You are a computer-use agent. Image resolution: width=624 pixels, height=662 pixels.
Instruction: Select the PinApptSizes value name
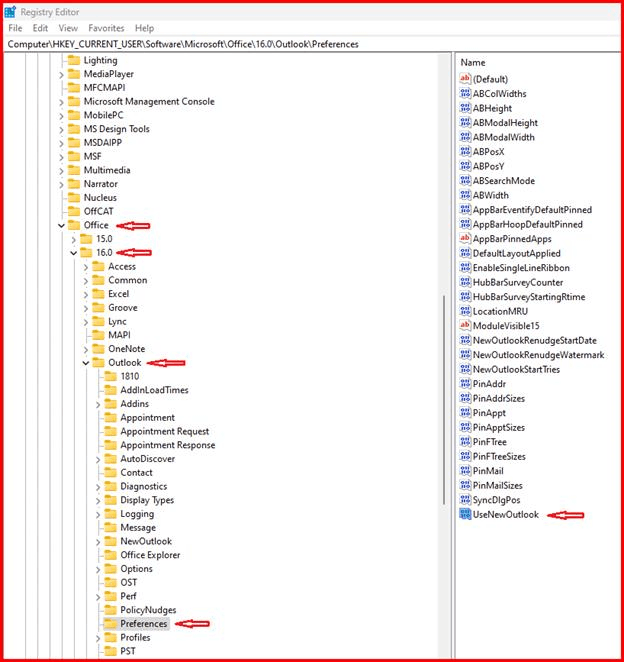tap(499, 427)
